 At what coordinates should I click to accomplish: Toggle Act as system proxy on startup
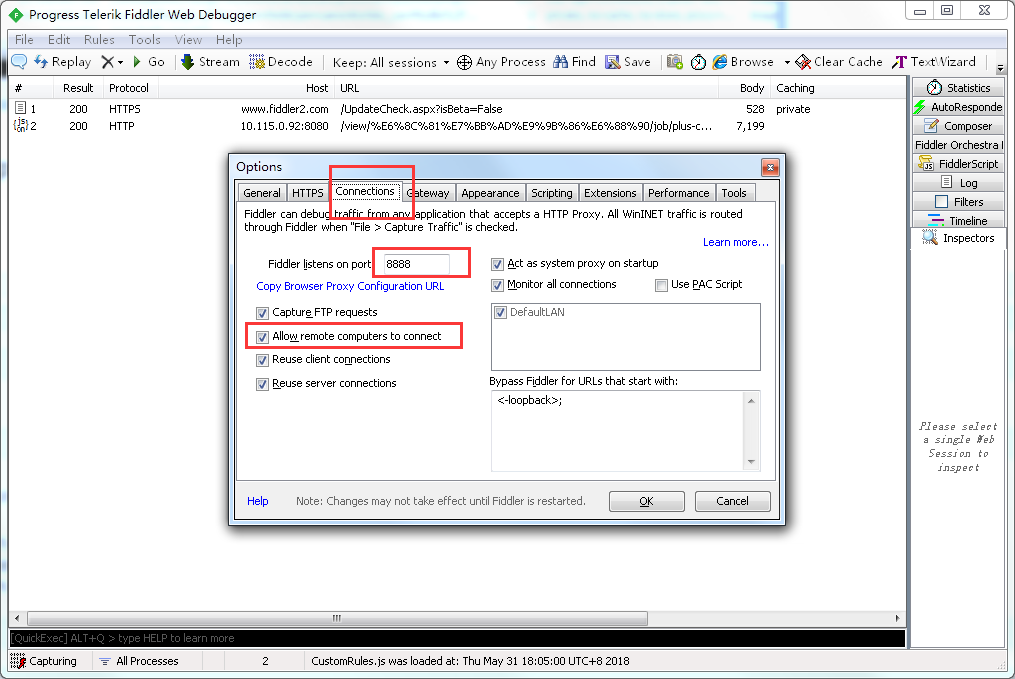[x=497, y=264]
